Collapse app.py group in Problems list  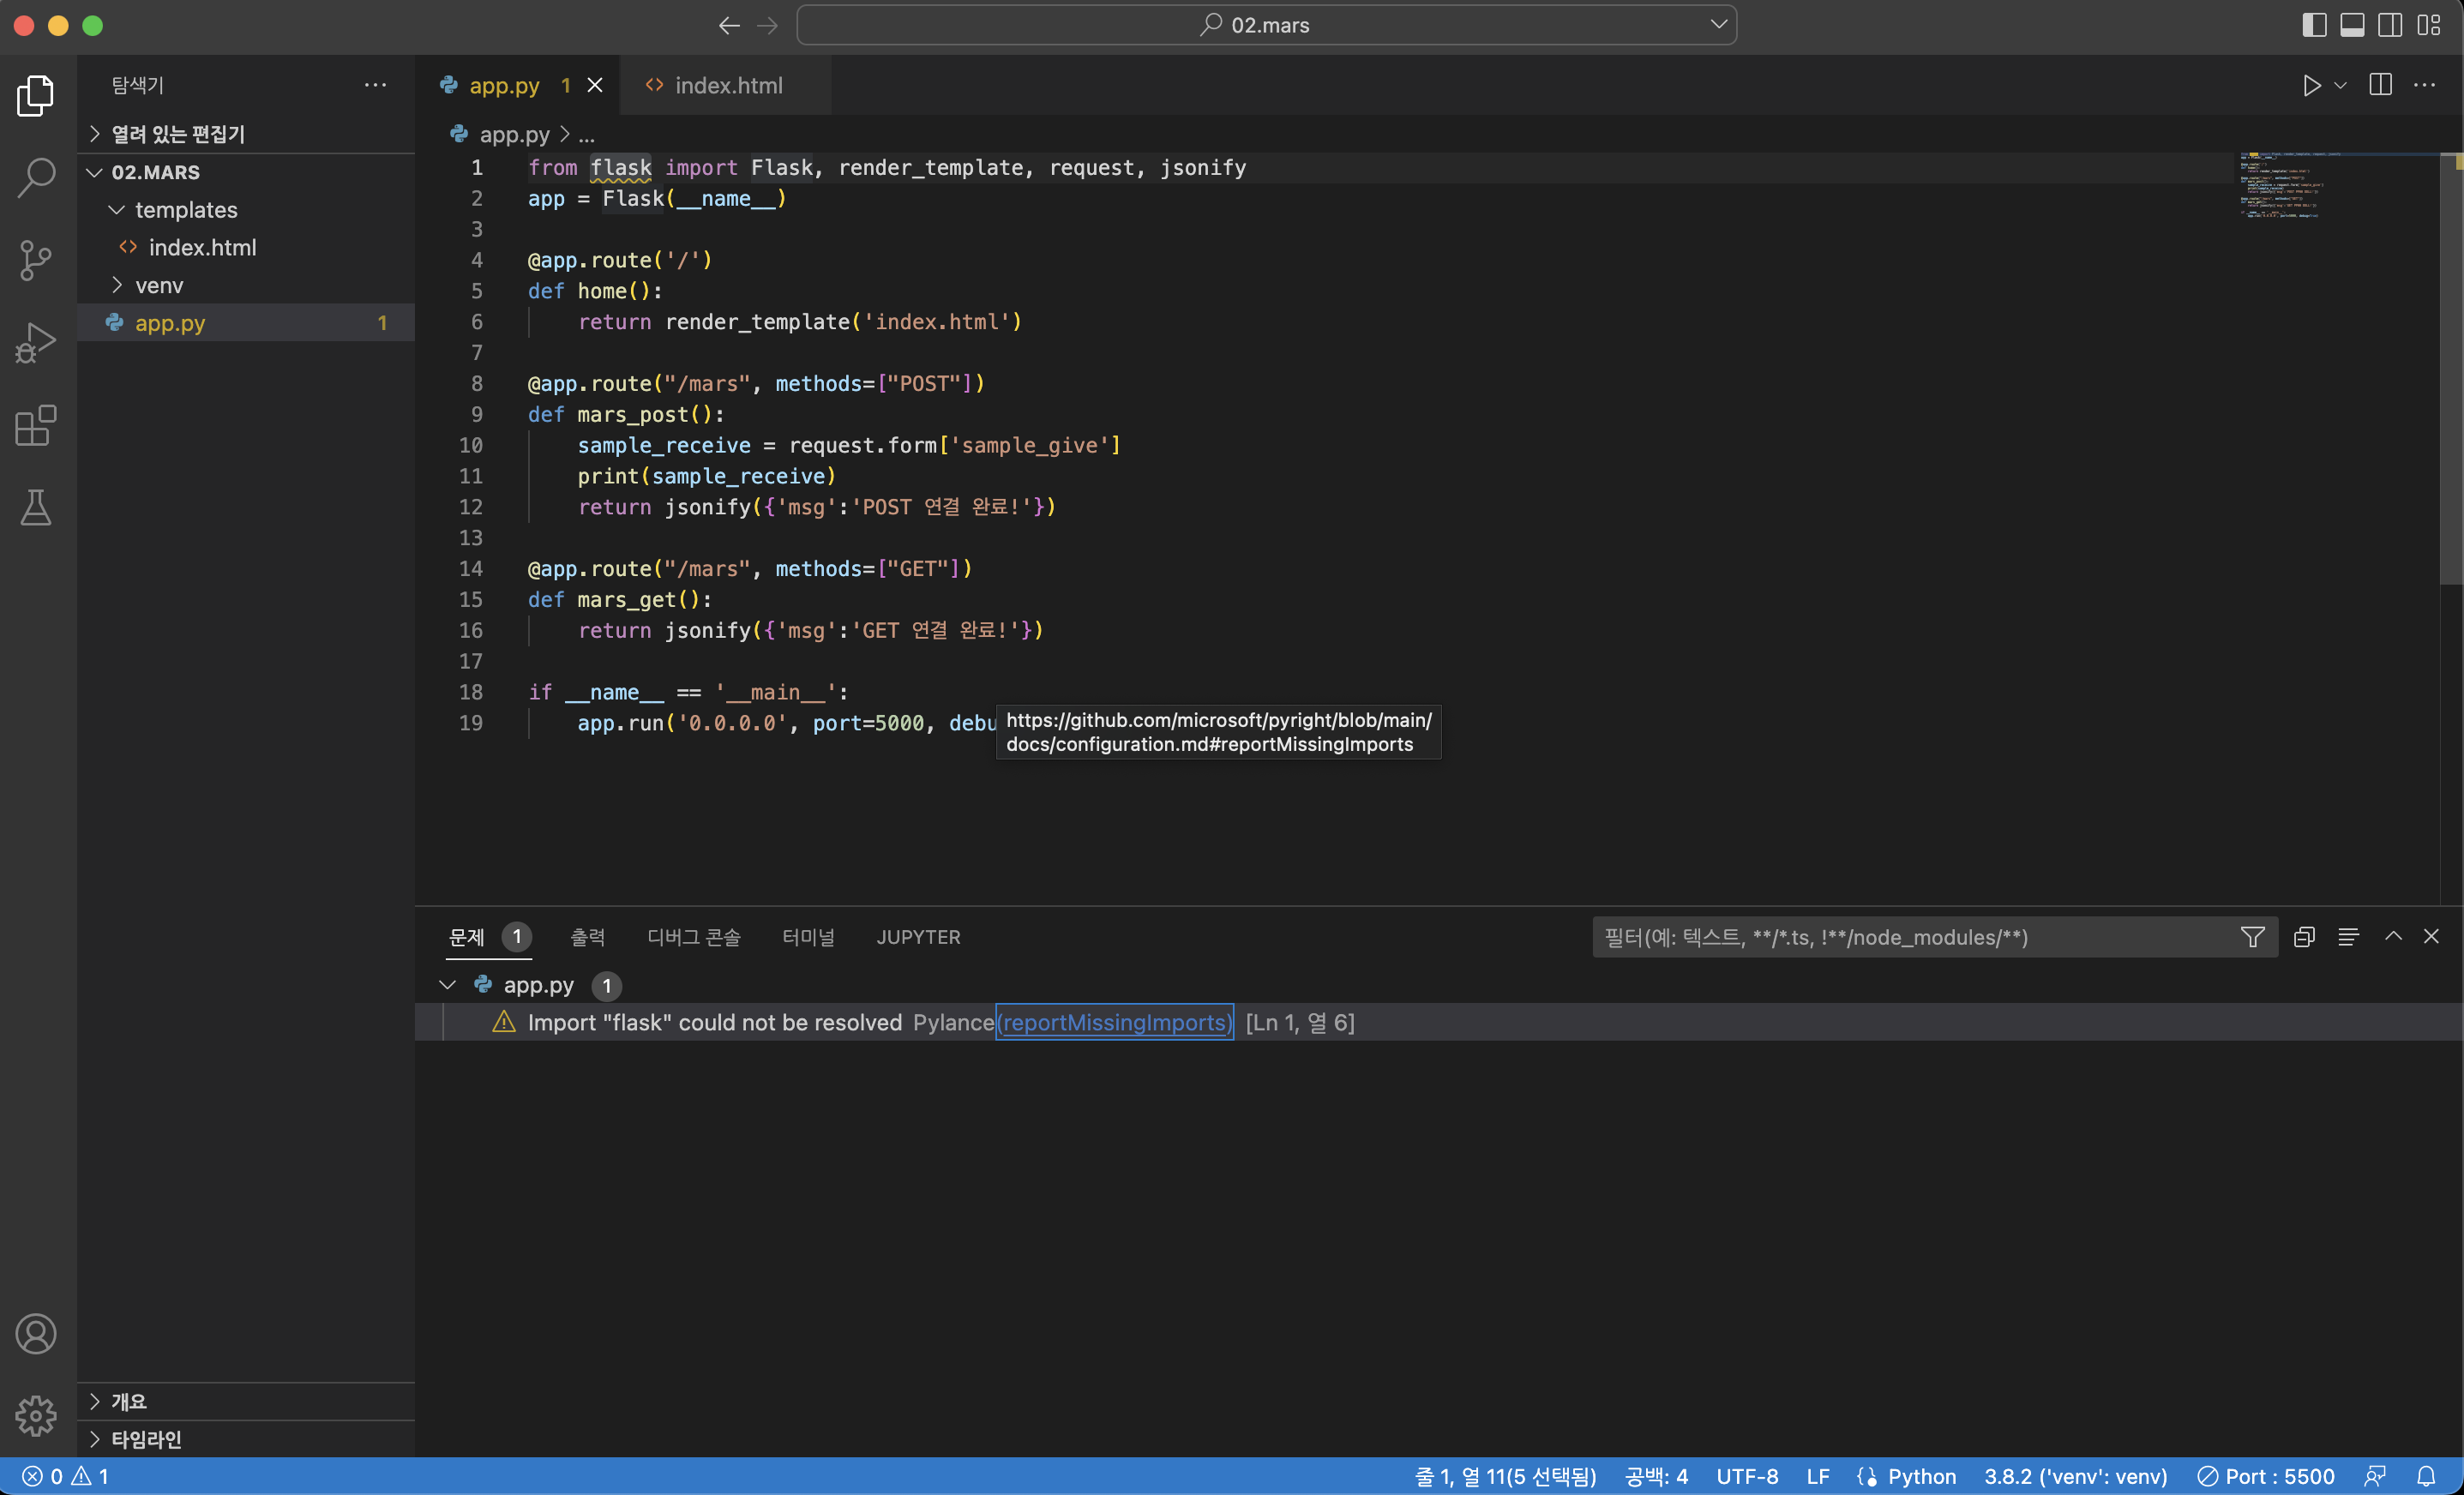click(x=447, y=985)
